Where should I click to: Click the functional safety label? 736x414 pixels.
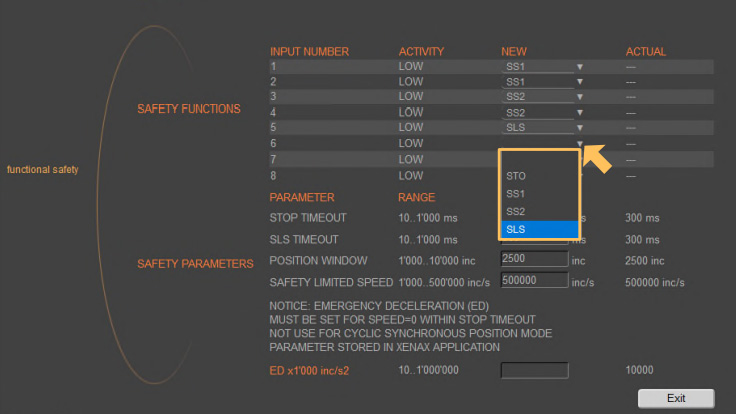pyautogui.click(x=42, y=169)
